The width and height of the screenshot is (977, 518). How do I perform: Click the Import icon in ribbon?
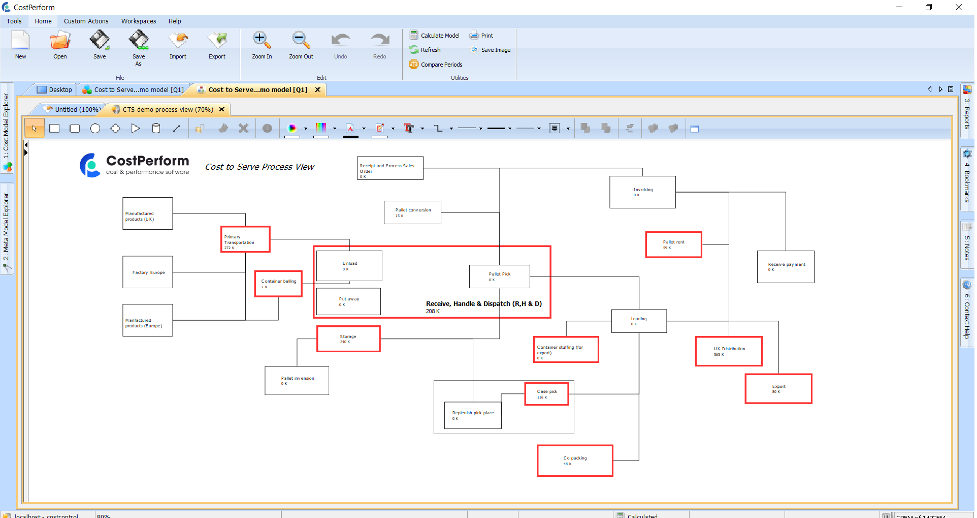point(178,41)
